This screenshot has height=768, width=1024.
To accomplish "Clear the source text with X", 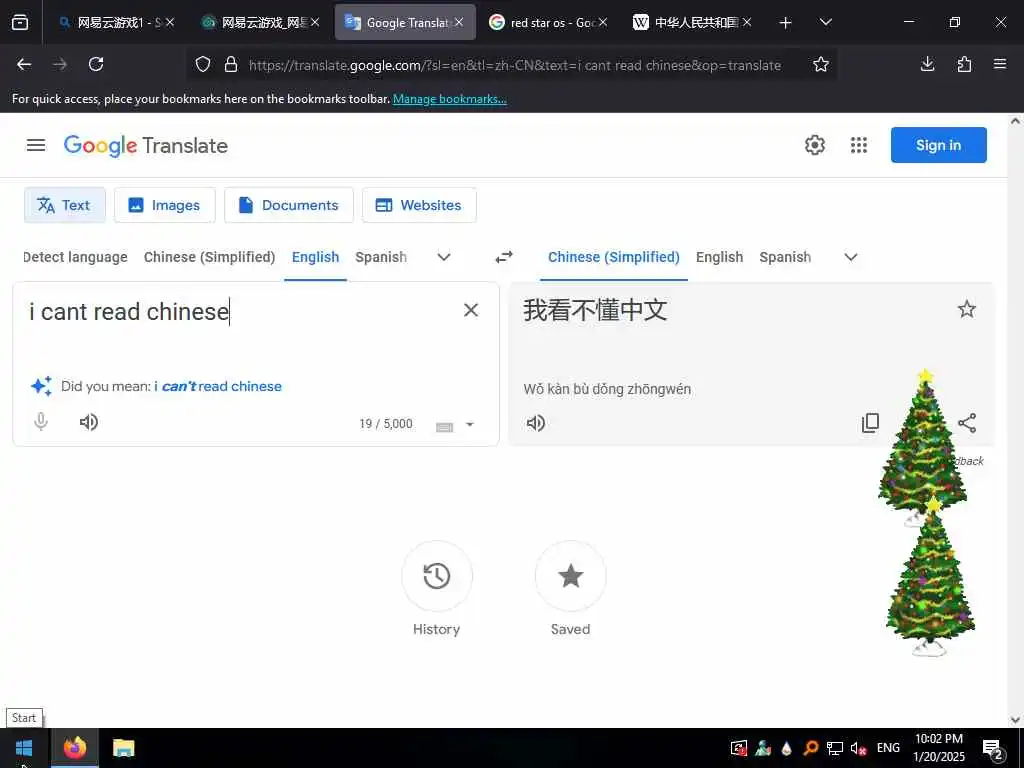I will (x=471, y=310).
